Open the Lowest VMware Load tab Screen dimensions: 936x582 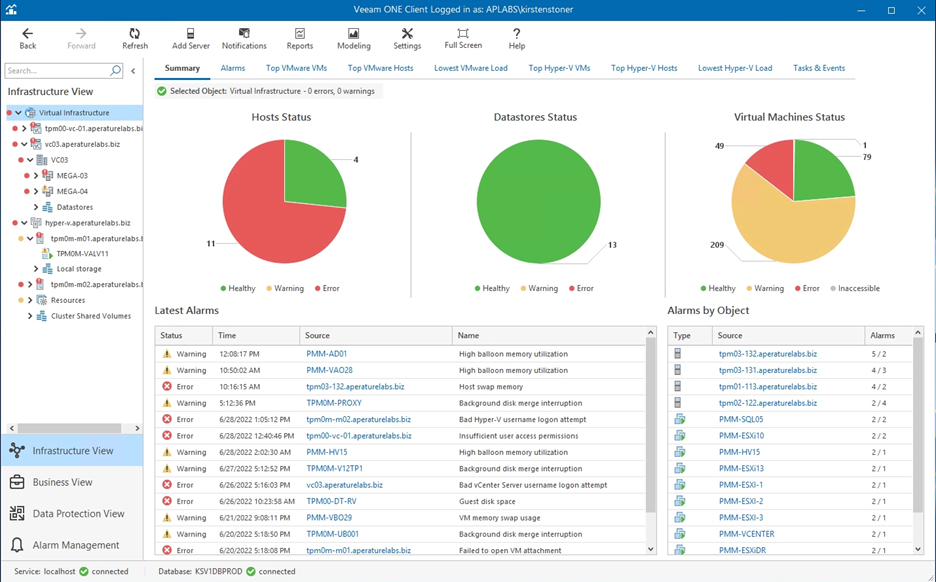tap(470, 68)
